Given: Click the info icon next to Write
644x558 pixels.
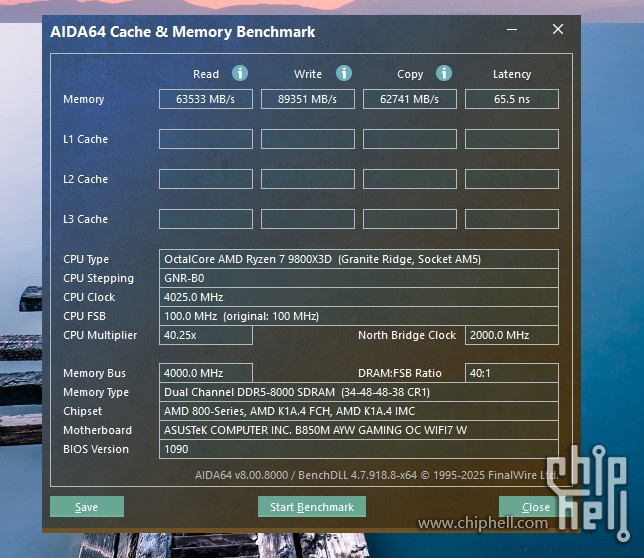Looking at the screenshot, I should click(344, 73).
